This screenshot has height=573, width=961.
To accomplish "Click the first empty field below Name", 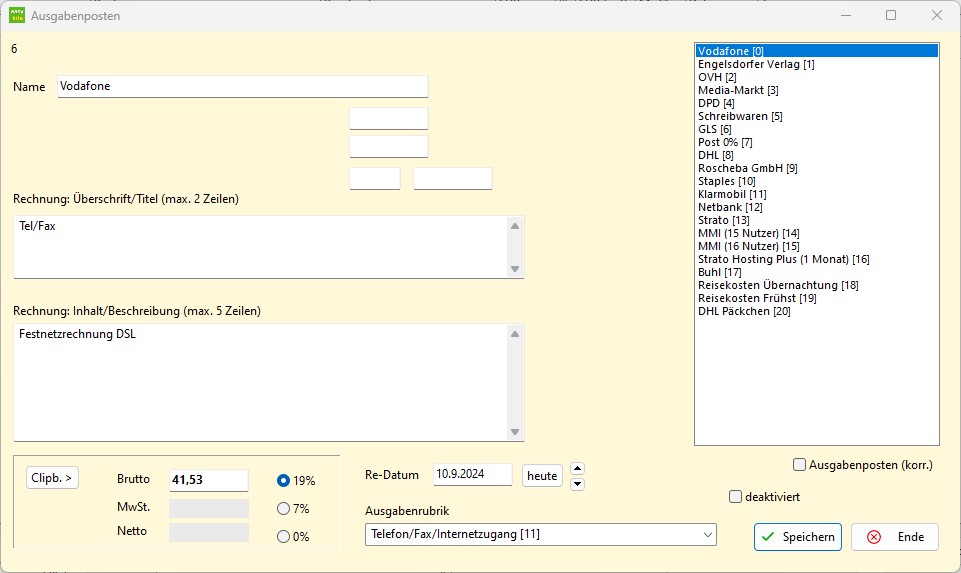I will 389,119.
